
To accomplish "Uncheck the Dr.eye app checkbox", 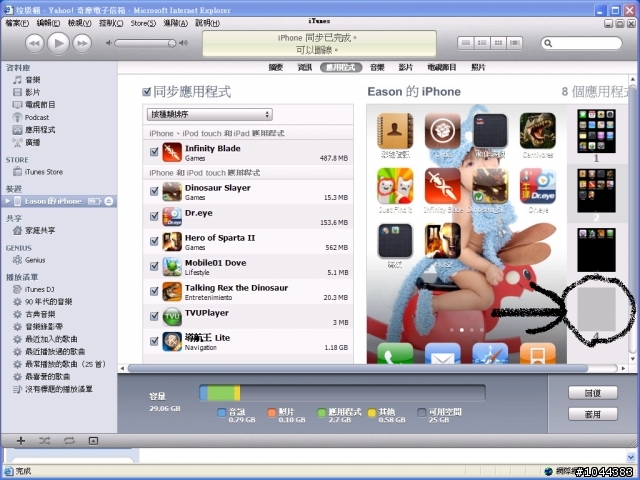I will (154, 216).
